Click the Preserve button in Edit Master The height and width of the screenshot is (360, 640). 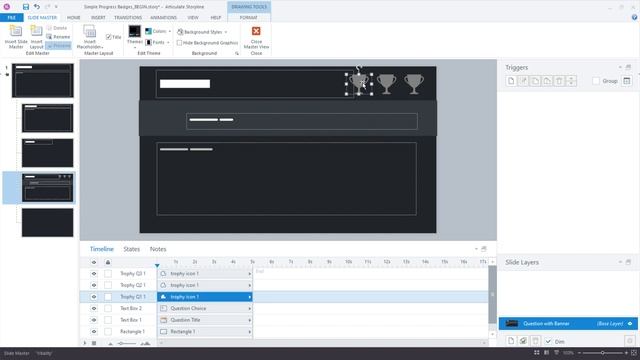tap(58, 45)
